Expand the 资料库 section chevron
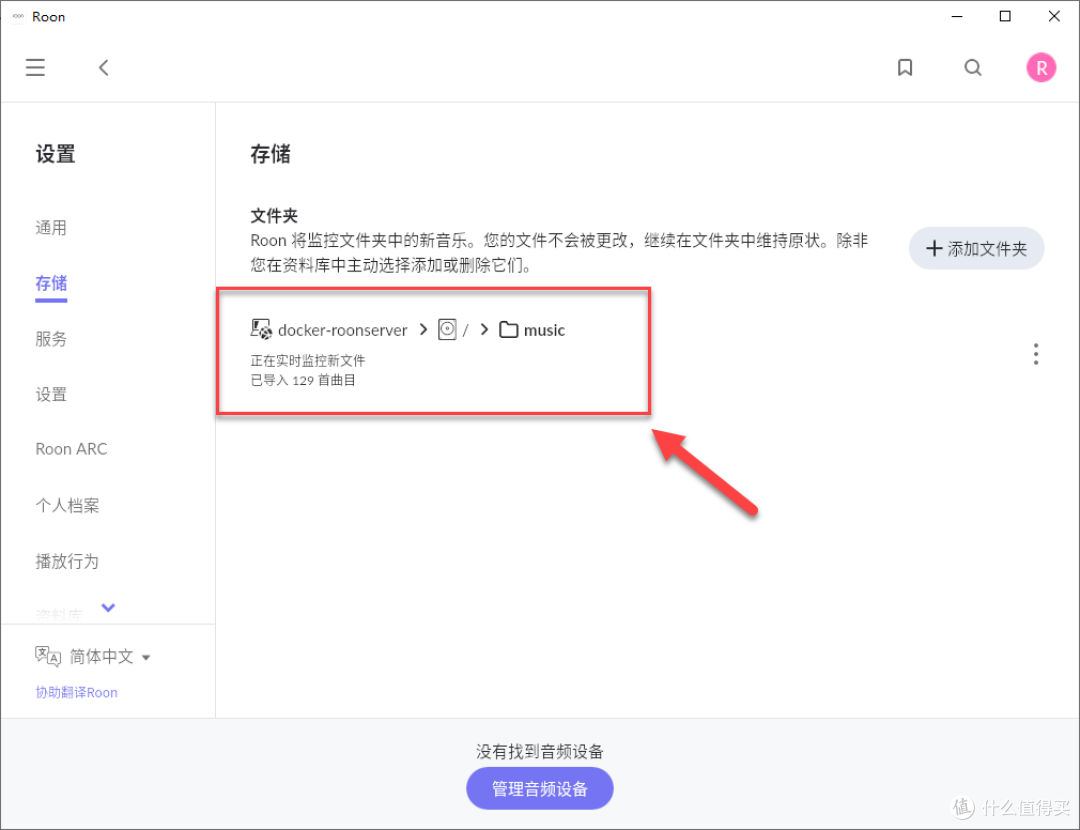The width and height of the screenshot is (1080, 830). [x=107, y=608]
